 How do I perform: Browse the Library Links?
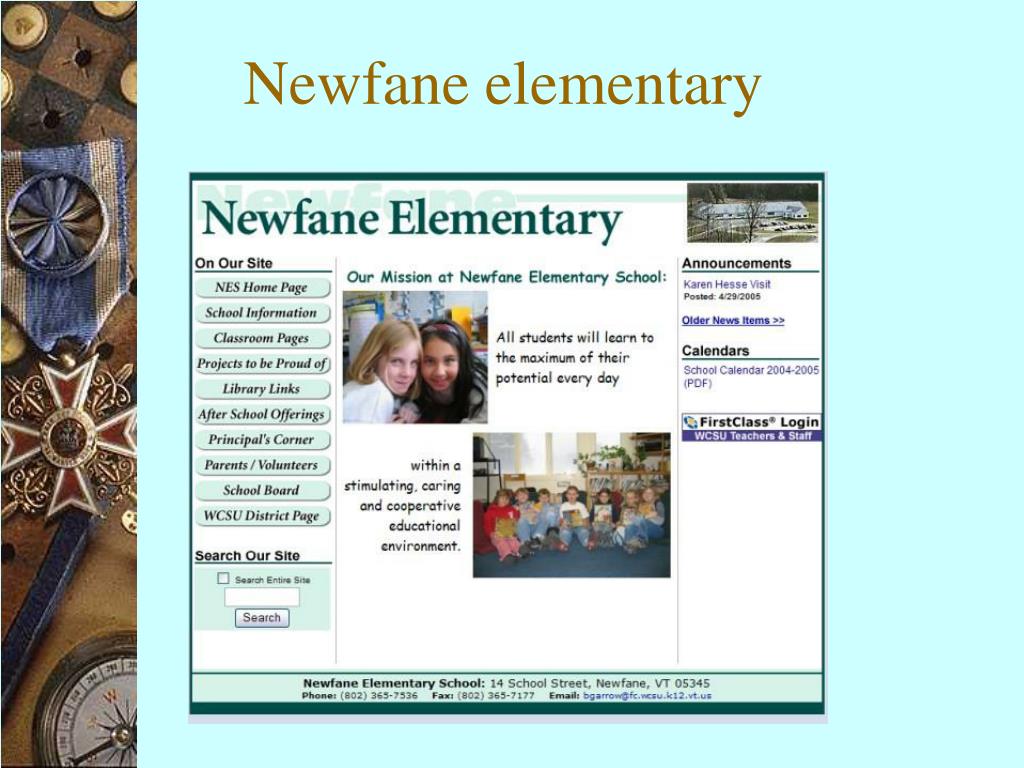pyautogui.click(x=262, y=389)
